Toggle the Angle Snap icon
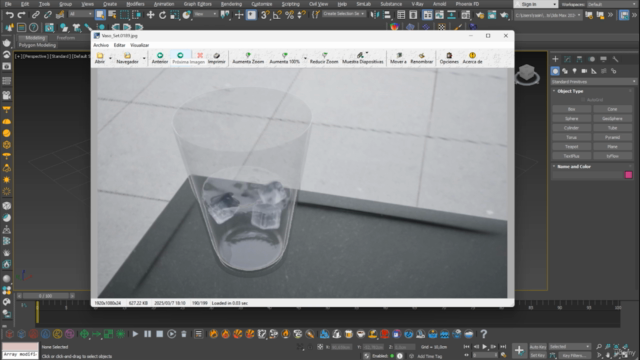The image size is (640, 360). pyautogui.click(x=277, y=15)
